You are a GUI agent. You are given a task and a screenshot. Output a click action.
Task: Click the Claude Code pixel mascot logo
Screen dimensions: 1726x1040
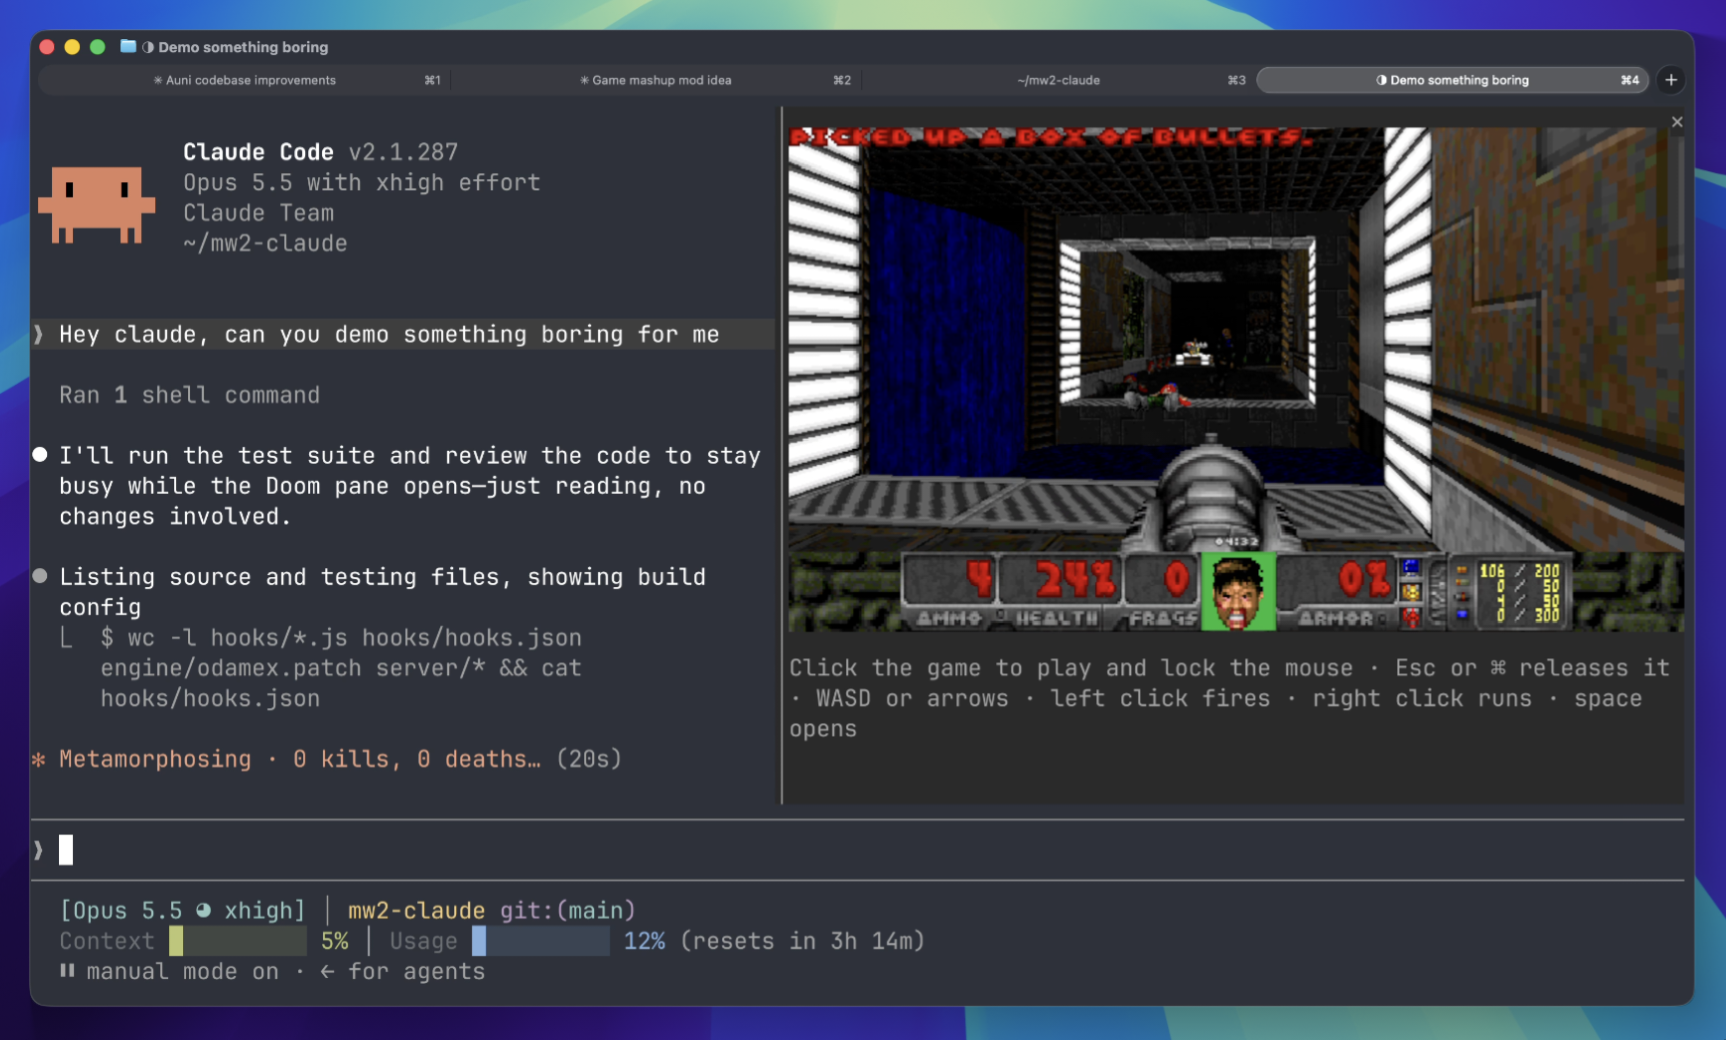click(96, 205)
